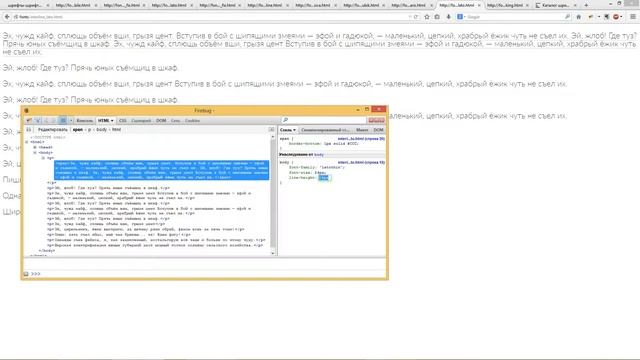
Task: Collapse the Firebug side panel toggle
Action: point(271,129)
